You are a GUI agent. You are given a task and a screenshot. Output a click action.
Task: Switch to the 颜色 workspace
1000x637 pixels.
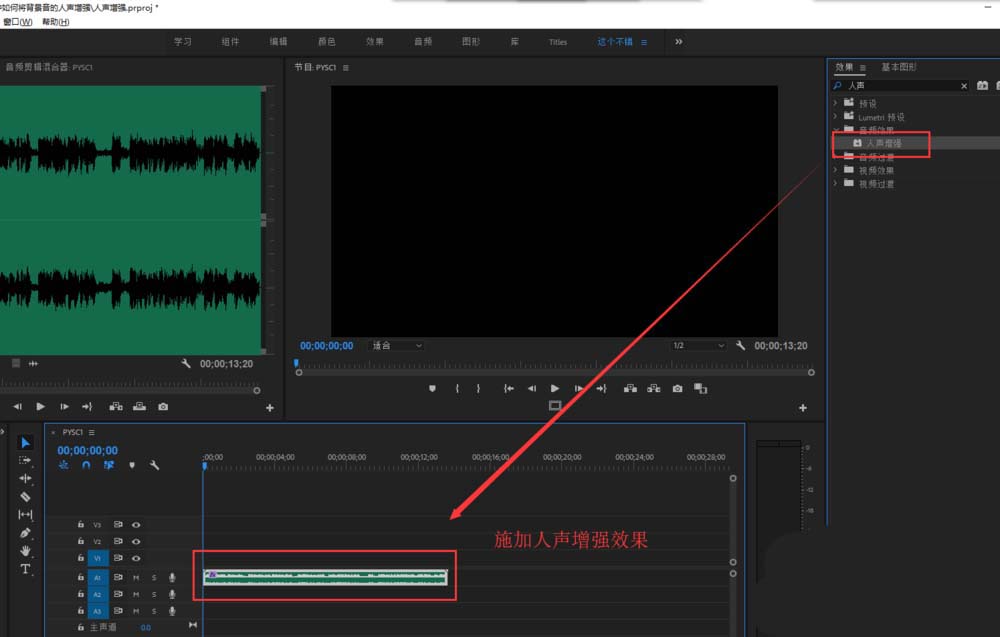(327, 41)
